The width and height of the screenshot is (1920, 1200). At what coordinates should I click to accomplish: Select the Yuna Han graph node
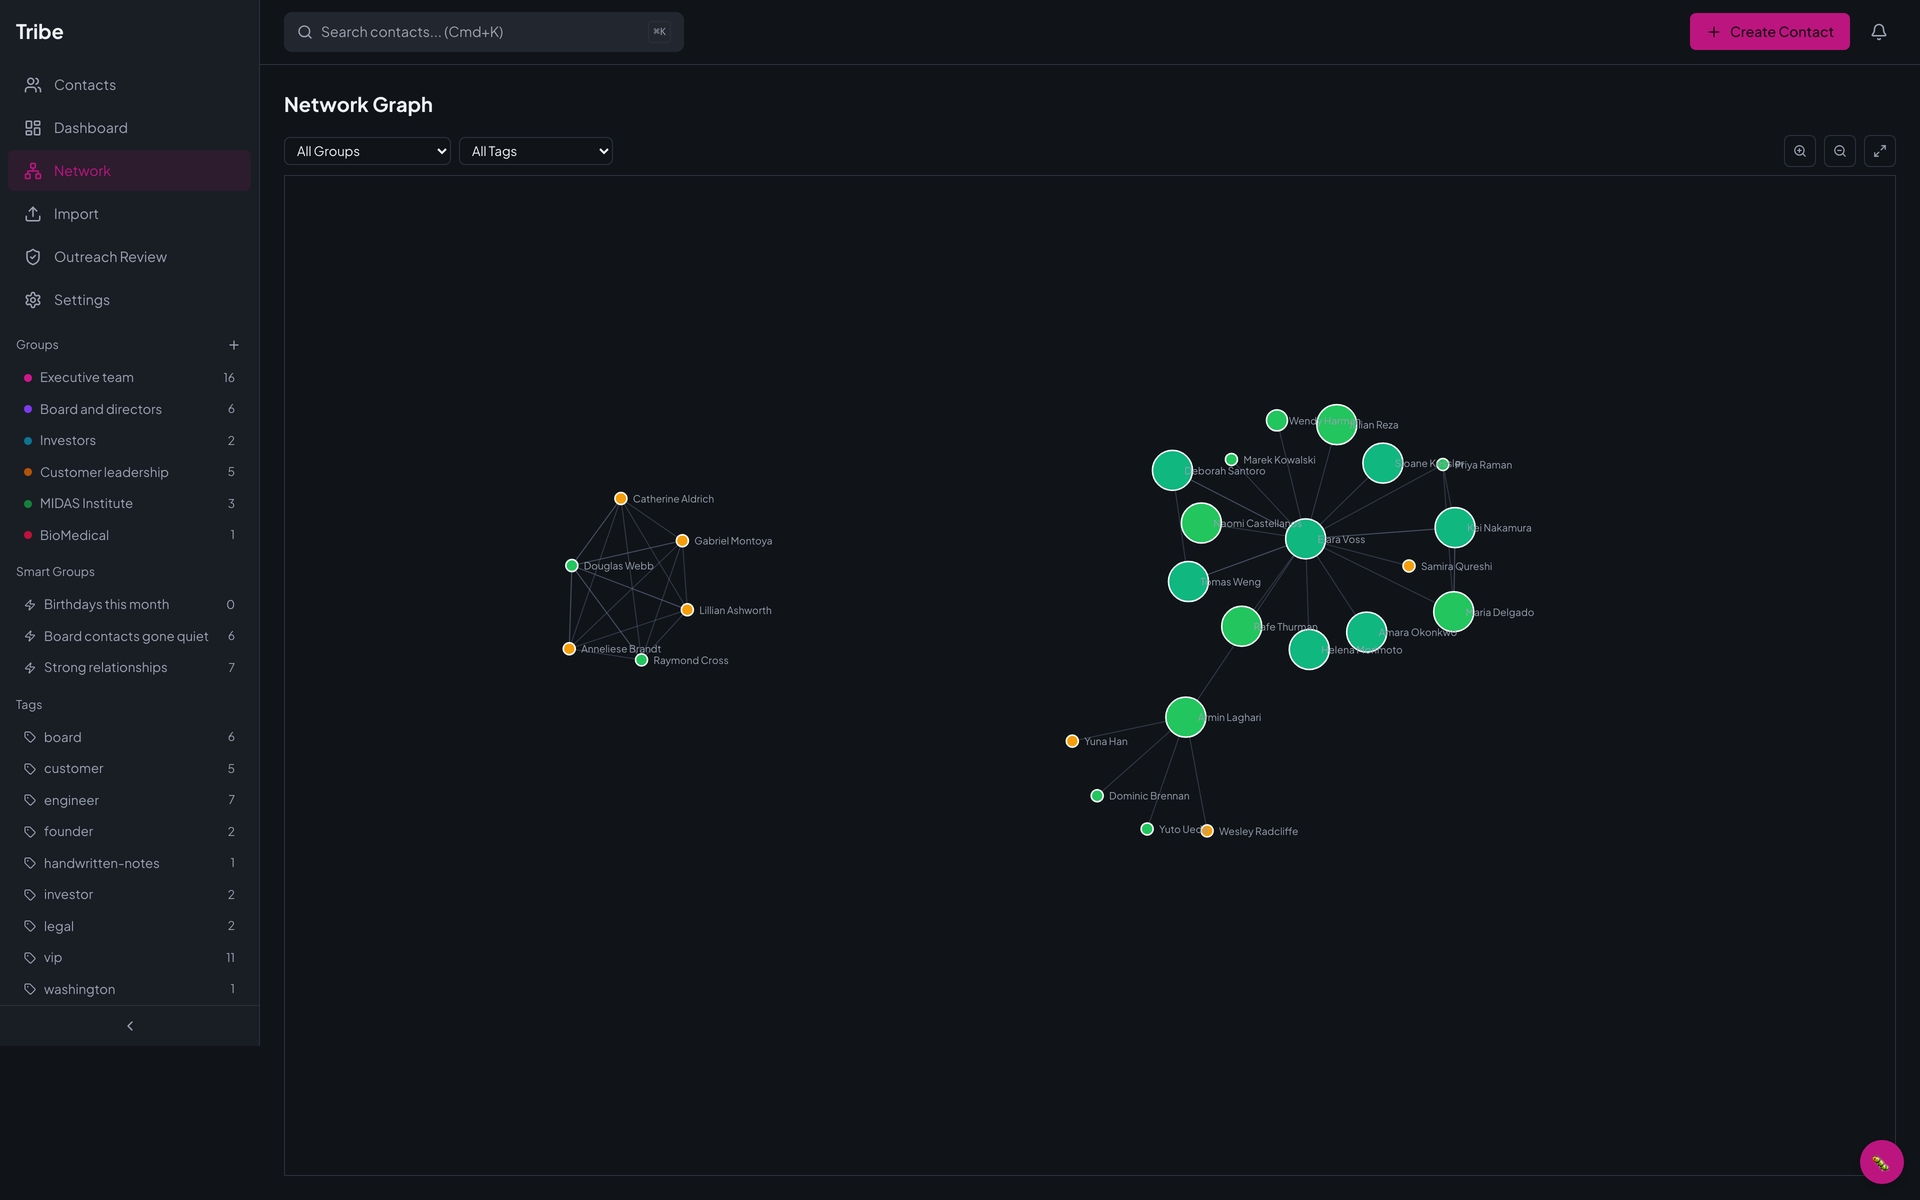[1072, 741]
